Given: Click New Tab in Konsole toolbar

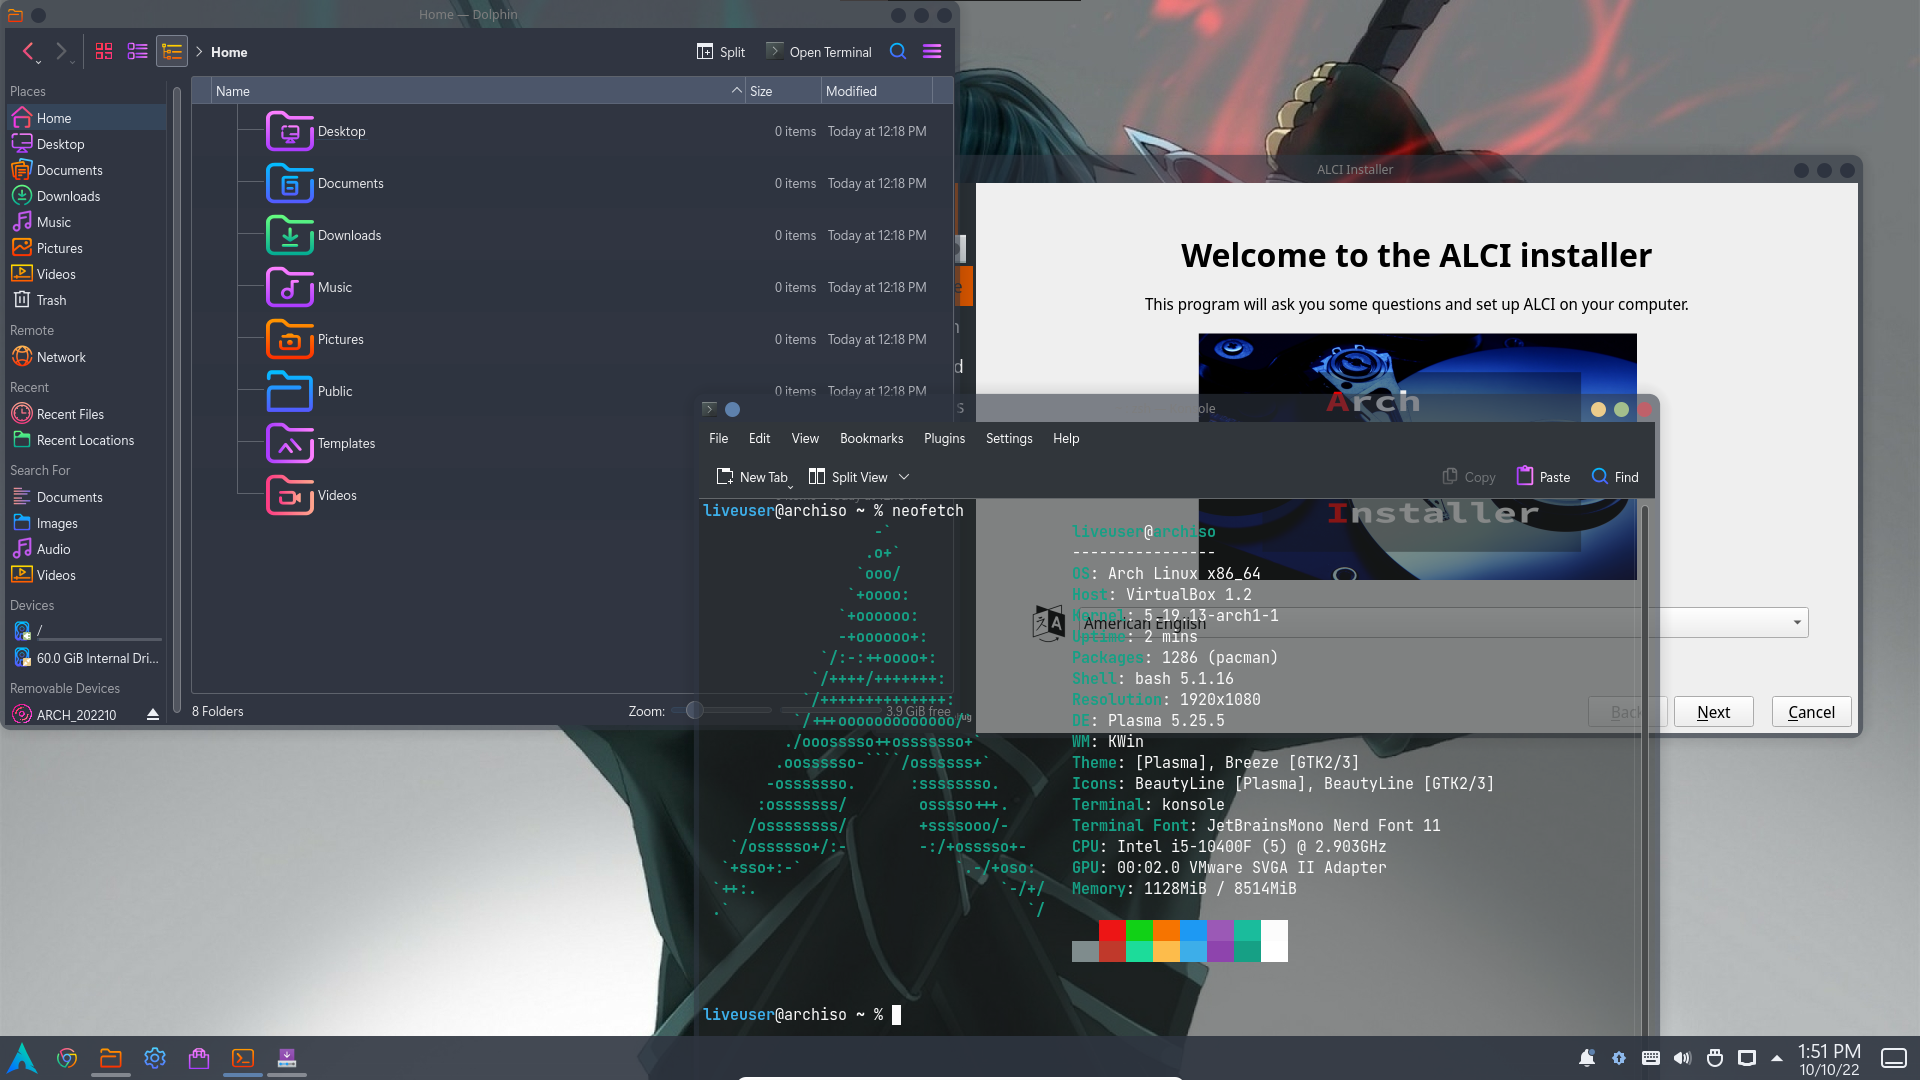Looking at the screenshot, I should tap(752, 477).
